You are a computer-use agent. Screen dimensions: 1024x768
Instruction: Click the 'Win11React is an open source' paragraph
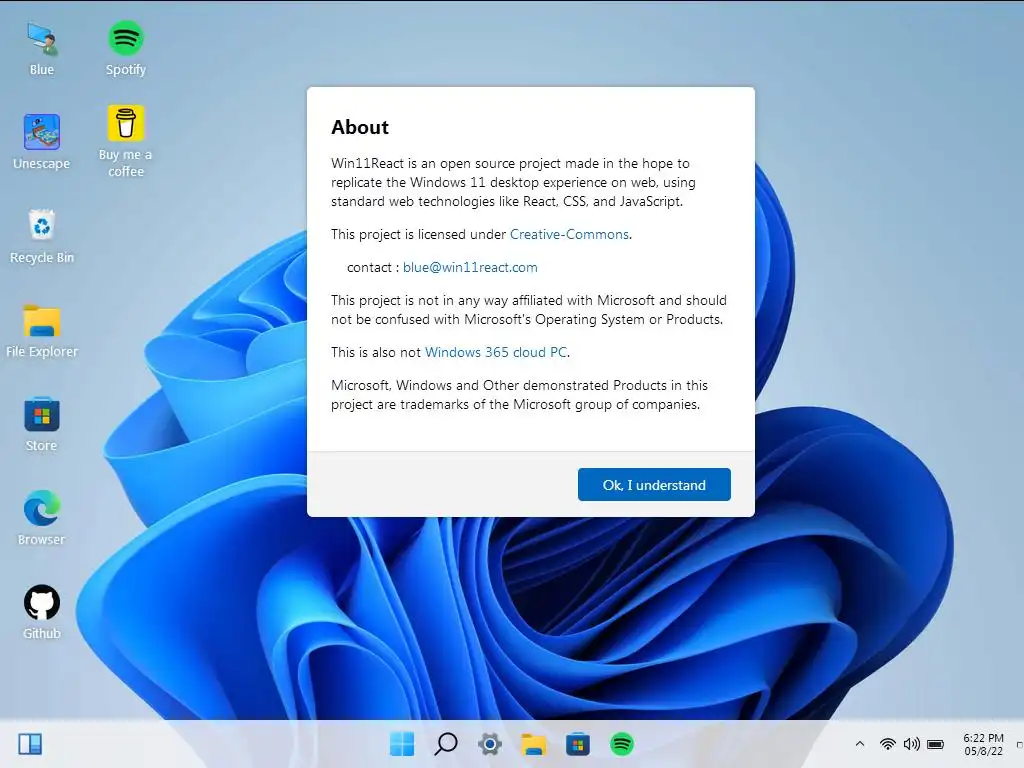[x=513, y=182]
